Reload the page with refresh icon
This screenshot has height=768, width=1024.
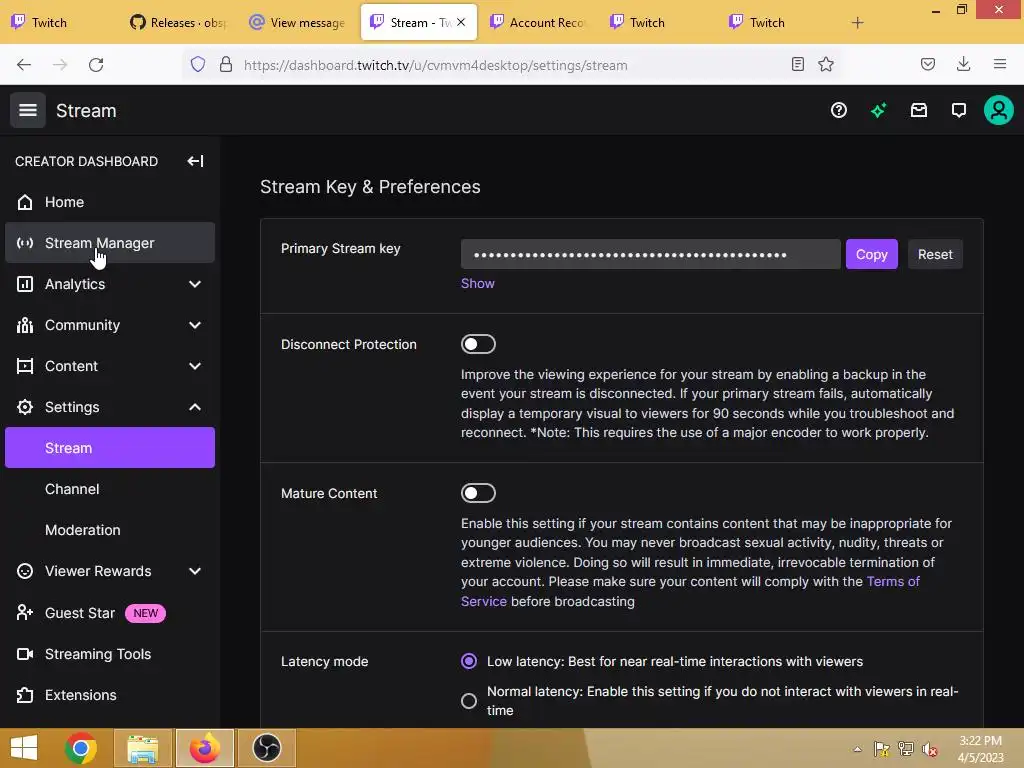click(x=96, y=64)
